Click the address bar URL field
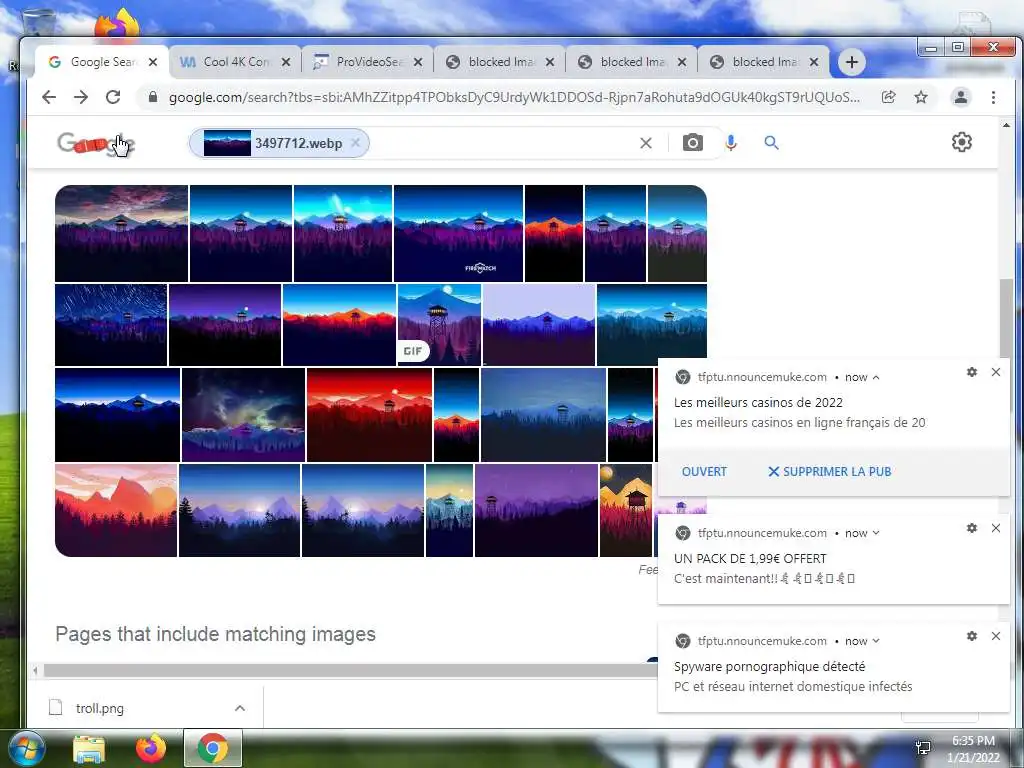The width and height of the screenshot is (1024, 768). pyautogui.click(x=514, y=97)
